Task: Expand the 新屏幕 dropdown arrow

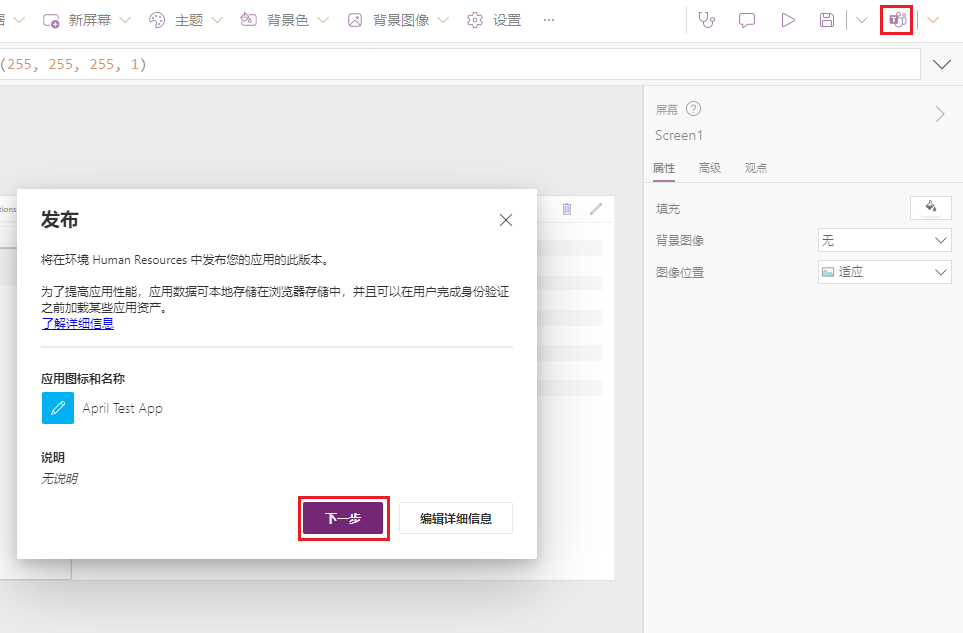Action: pos(125,20)
